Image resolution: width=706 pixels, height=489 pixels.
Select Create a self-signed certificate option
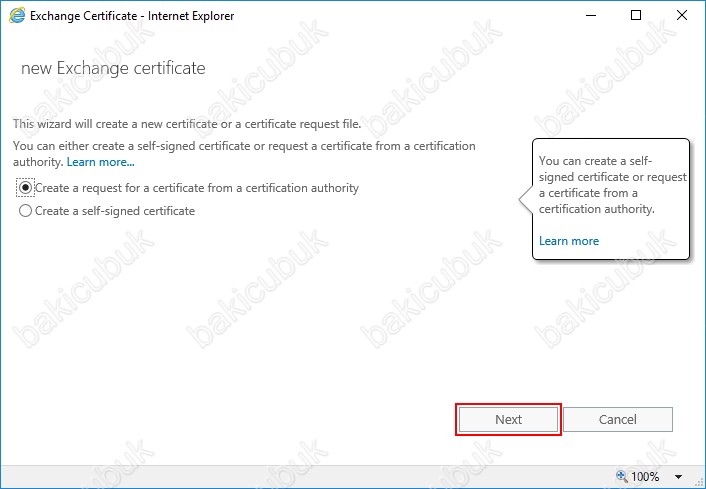coord(25,210)
